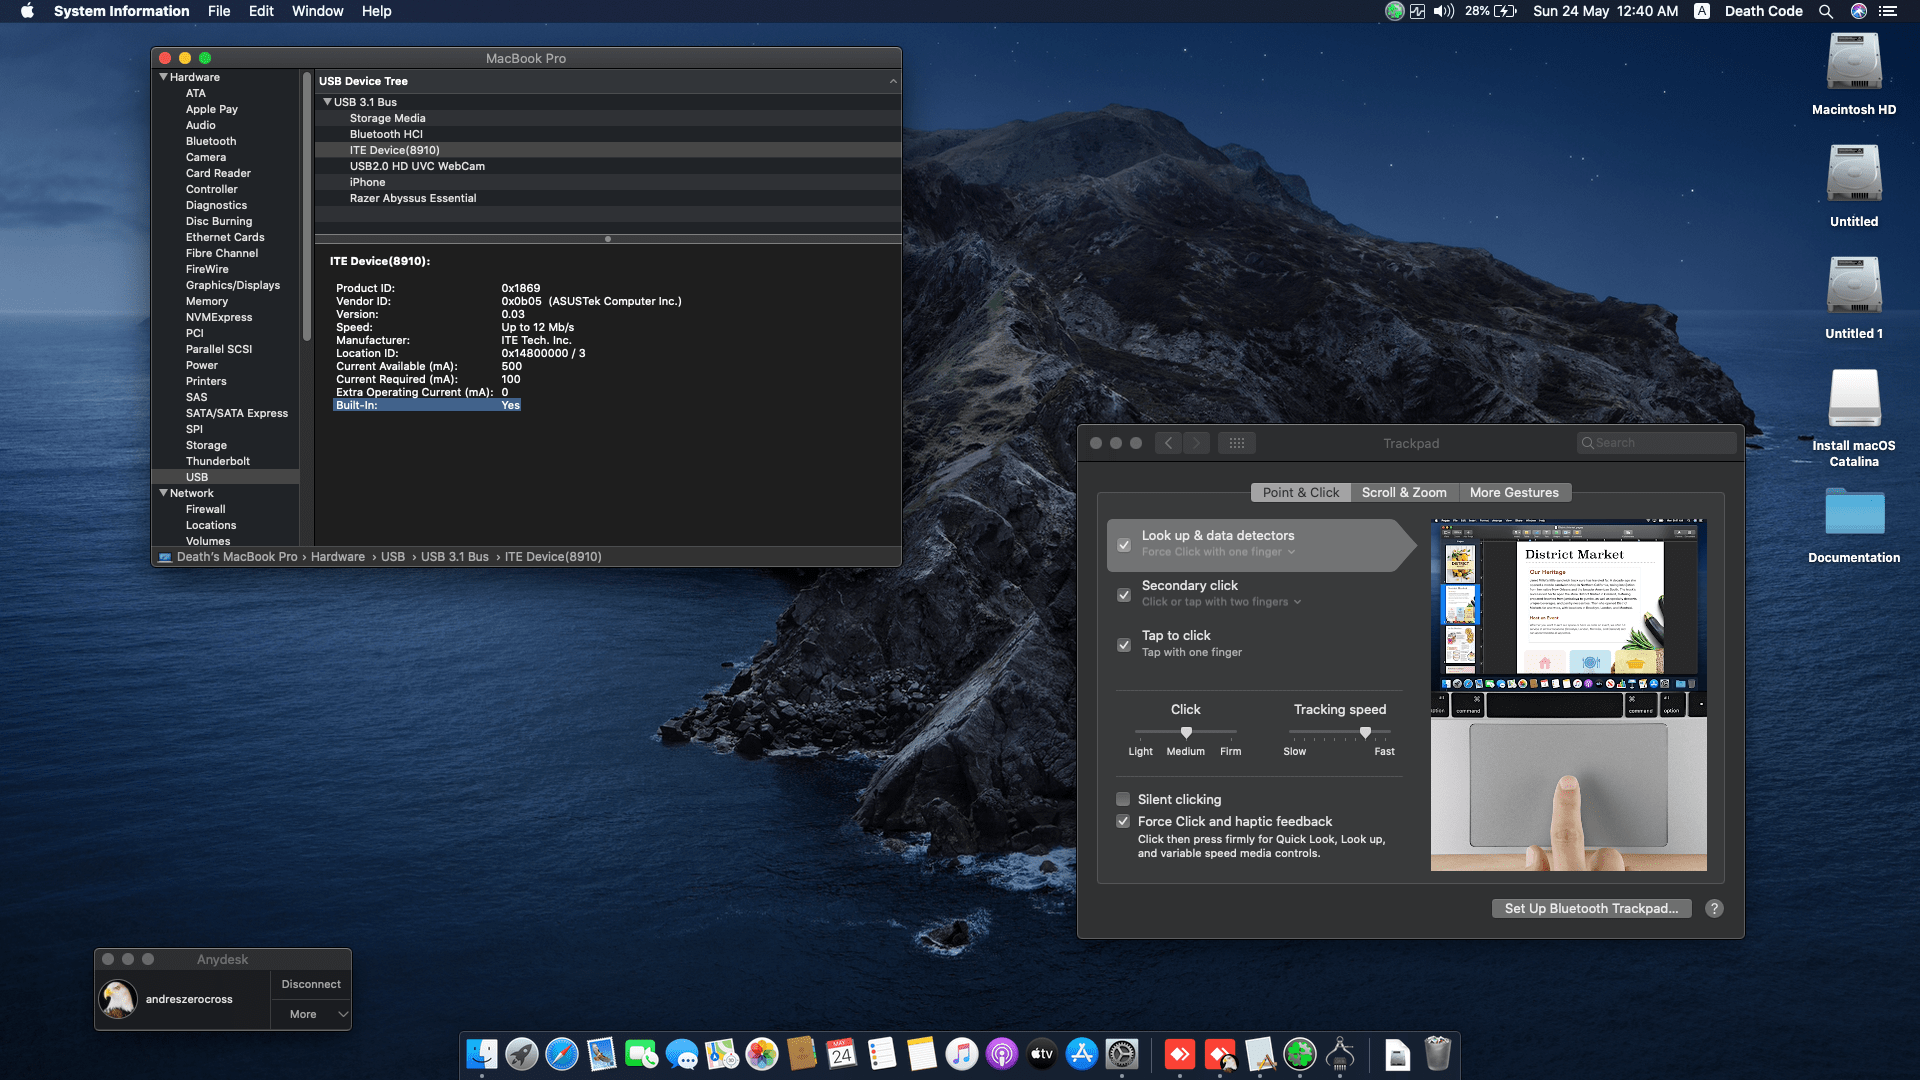Open FaceTime from the Dock

642,1054
